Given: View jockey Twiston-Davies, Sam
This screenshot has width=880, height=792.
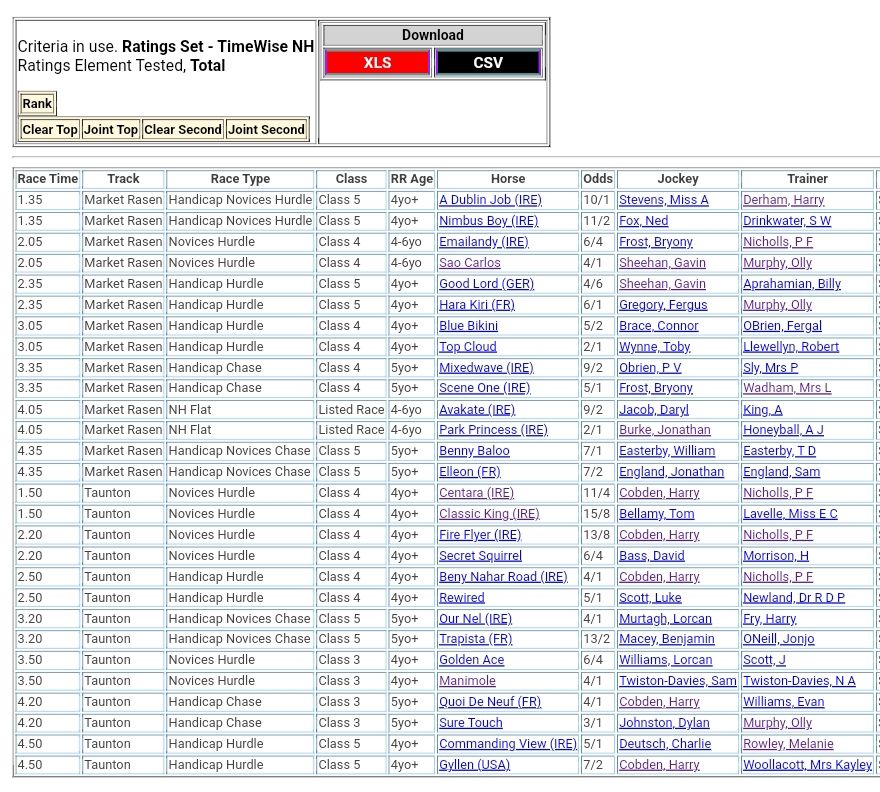Looking at the screenshot, I should click(x=677, y=681).
